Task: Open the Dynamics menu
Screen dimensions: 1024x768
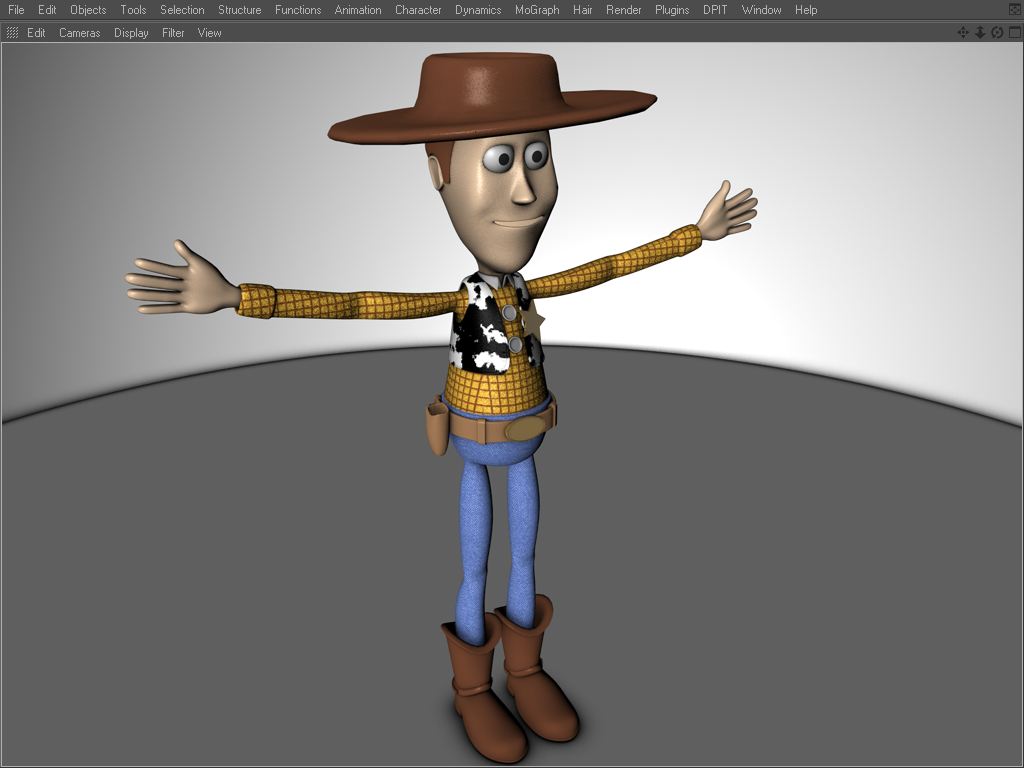Action: click(x=478, y=10)
